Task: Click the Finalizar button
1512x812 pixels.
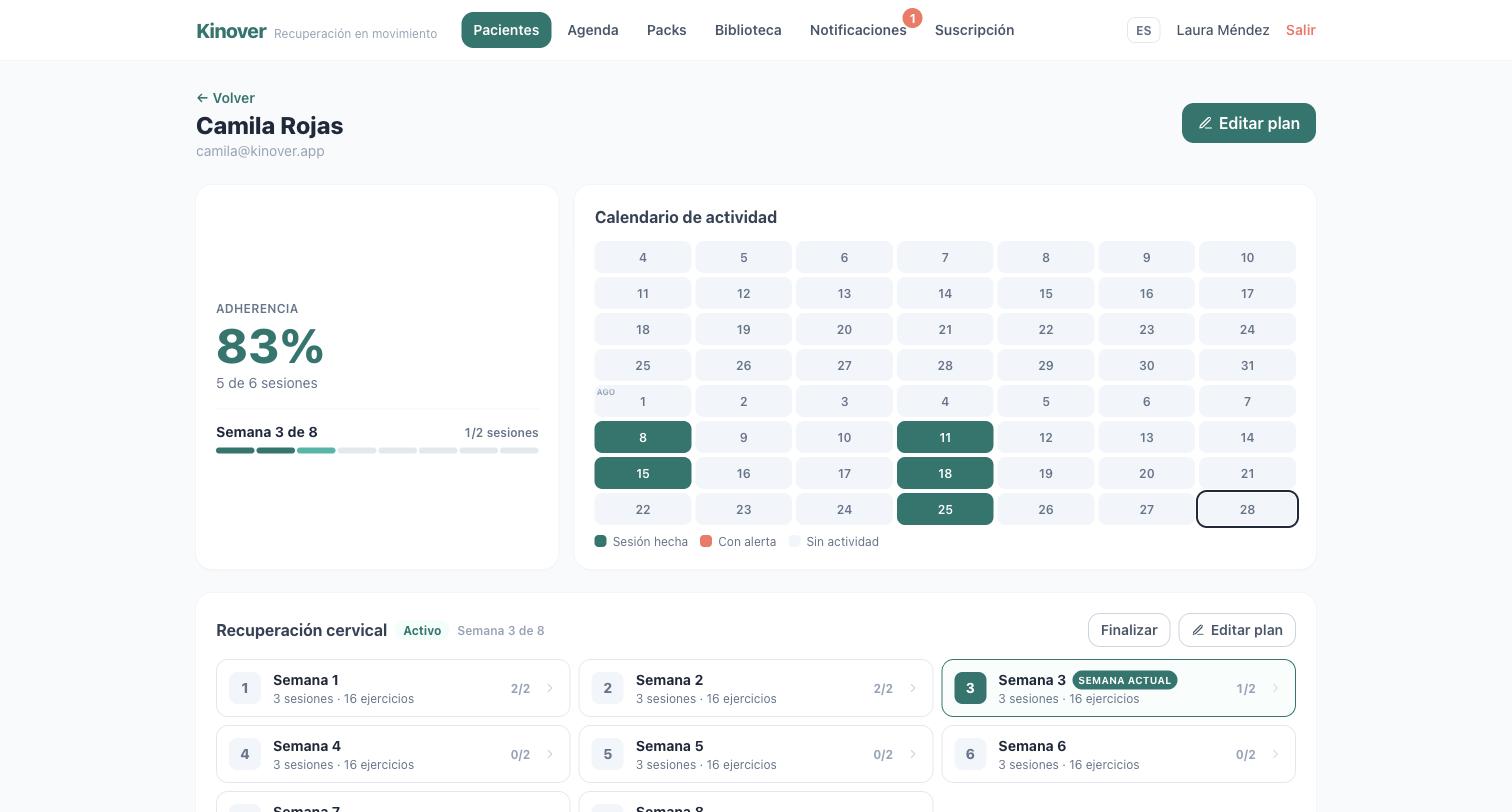Action: coord(1129,630)
